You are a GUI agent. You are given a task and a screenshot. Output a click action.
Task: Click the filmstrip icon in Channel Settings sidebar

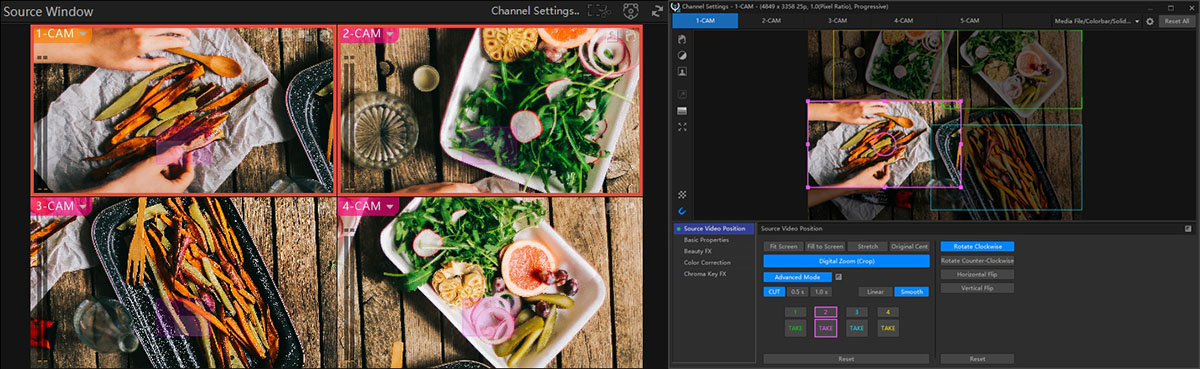682,110
